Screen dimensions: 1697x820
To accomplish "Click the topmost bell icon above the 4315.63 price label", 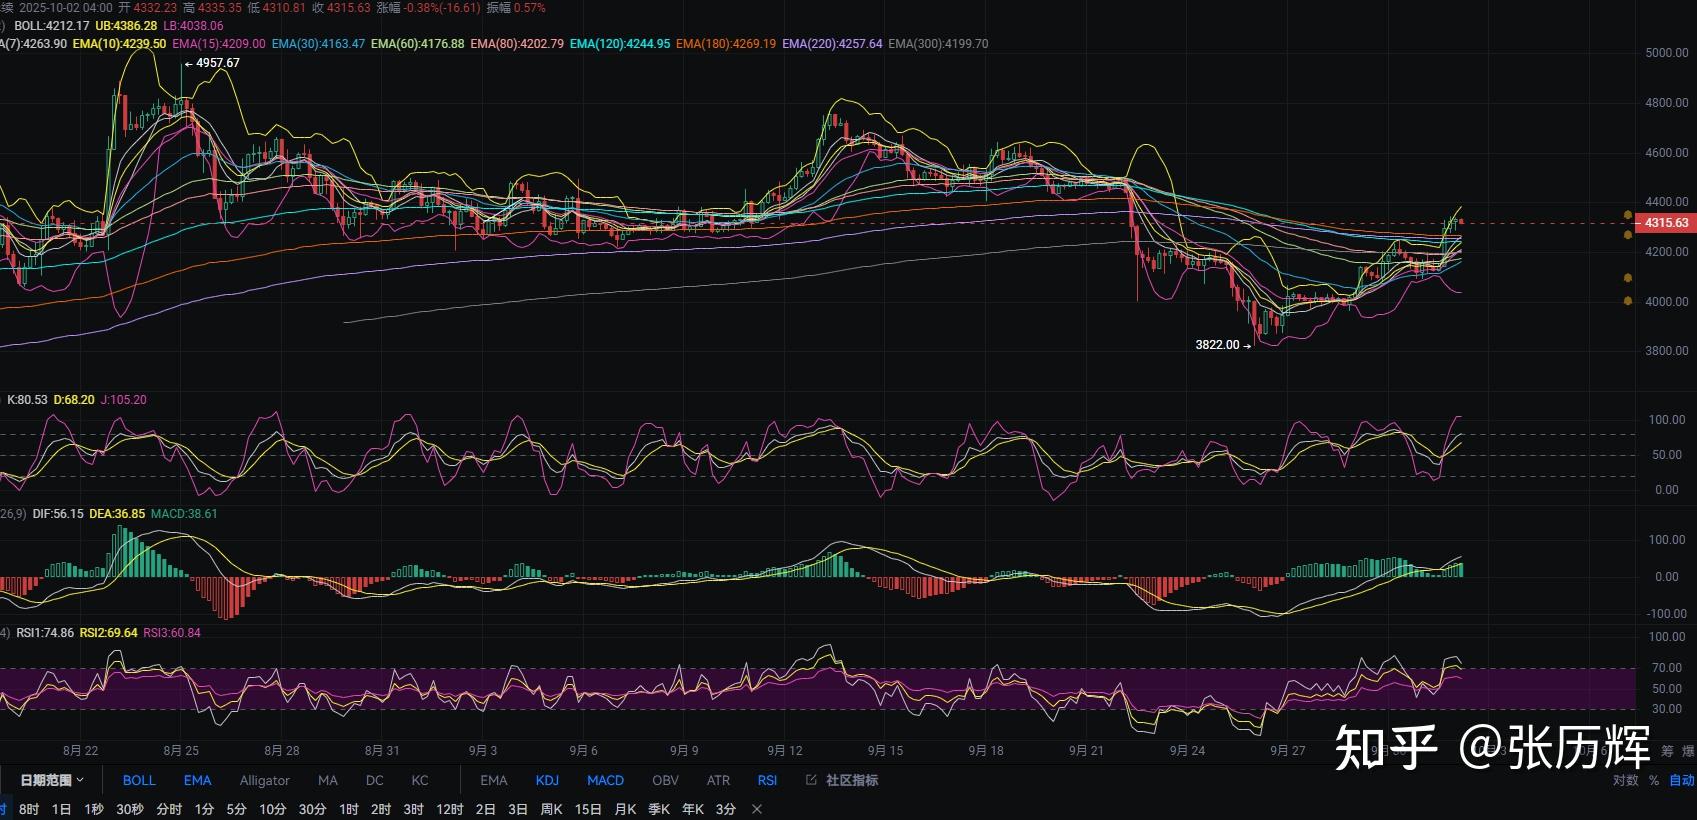I will 1628,215.
